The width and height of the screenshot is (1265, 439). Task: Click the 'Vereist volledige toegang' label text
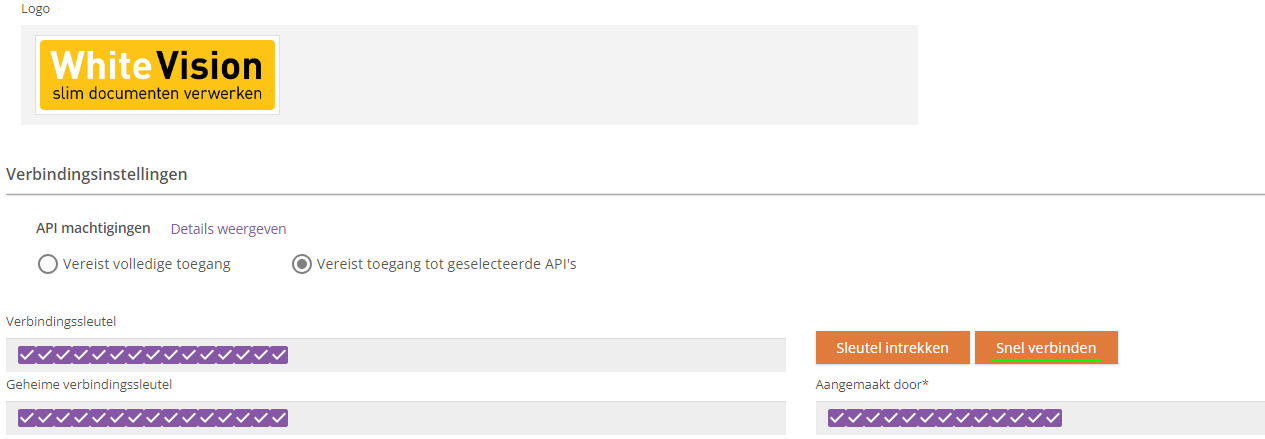[146, 265]
